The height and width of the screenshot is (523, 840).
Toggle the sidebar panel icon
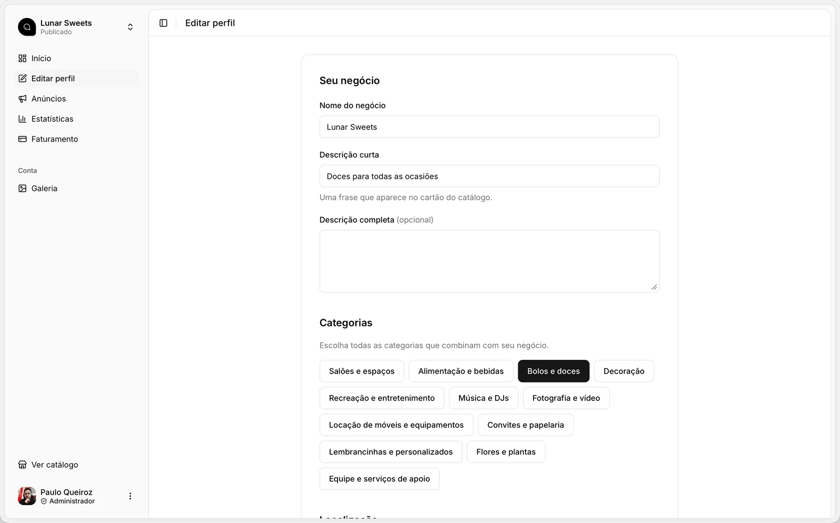coord(163,23)
